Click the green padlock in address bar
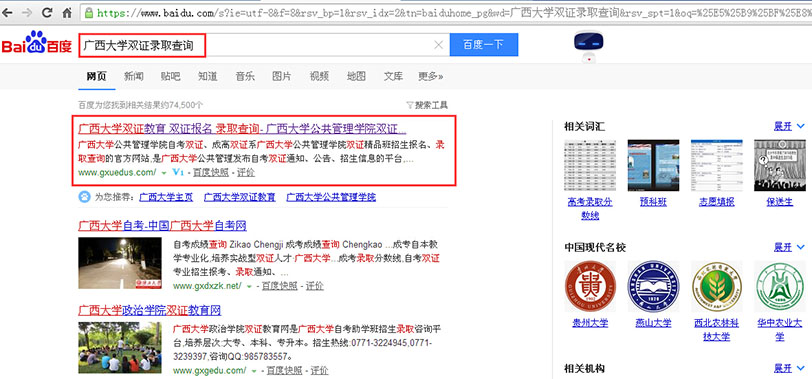The image size is (812, 379). click(x=89, y=12)
